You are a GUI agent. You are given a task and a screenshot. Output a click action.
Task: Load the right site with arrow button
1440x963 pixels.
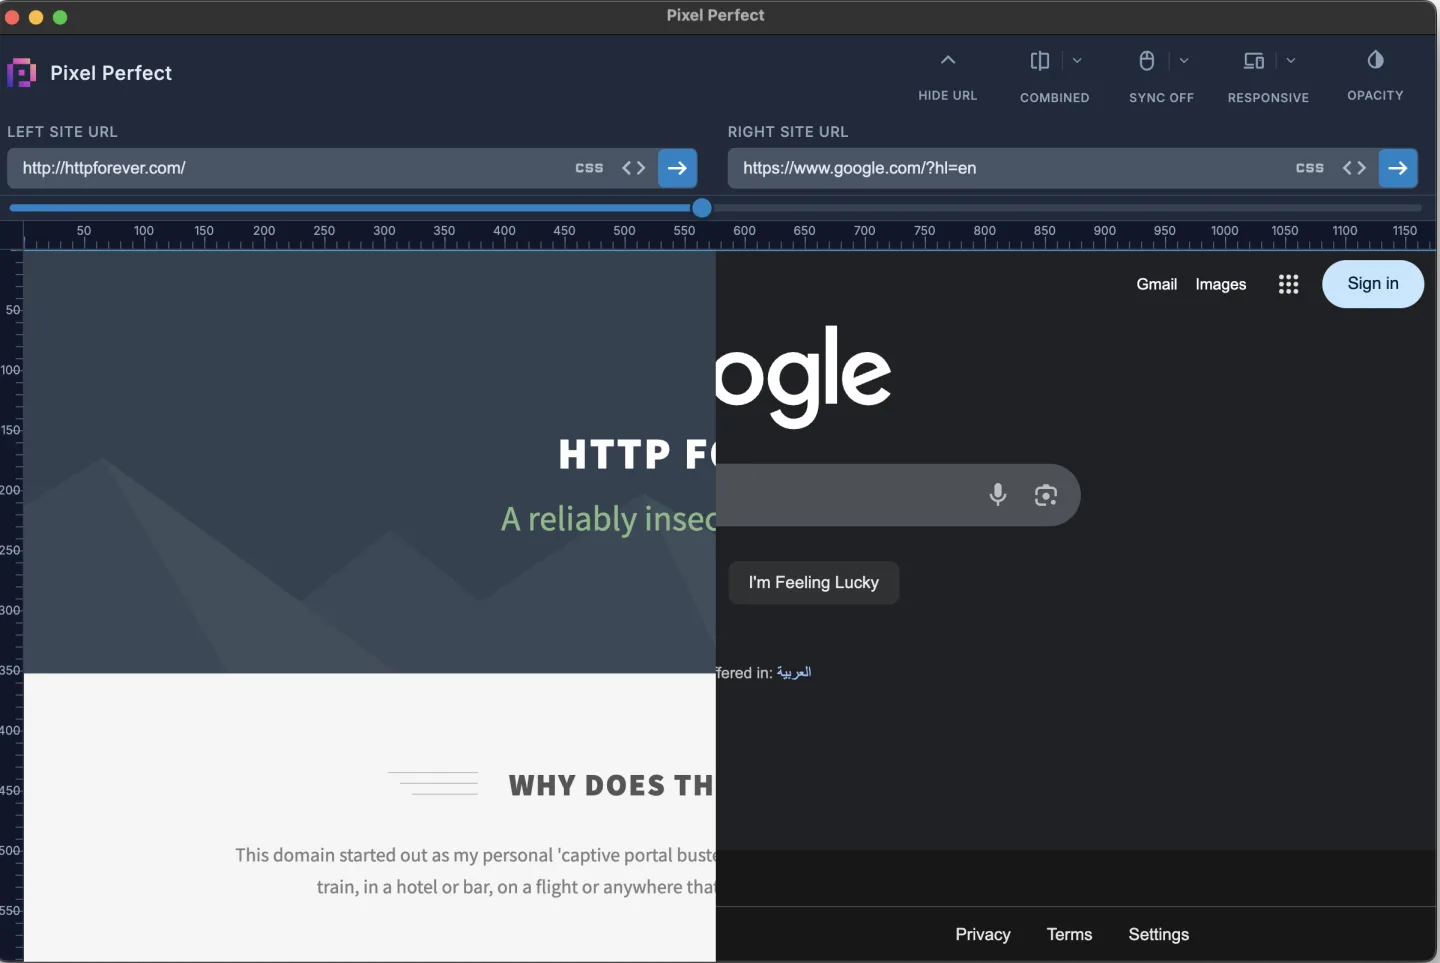1398,168
